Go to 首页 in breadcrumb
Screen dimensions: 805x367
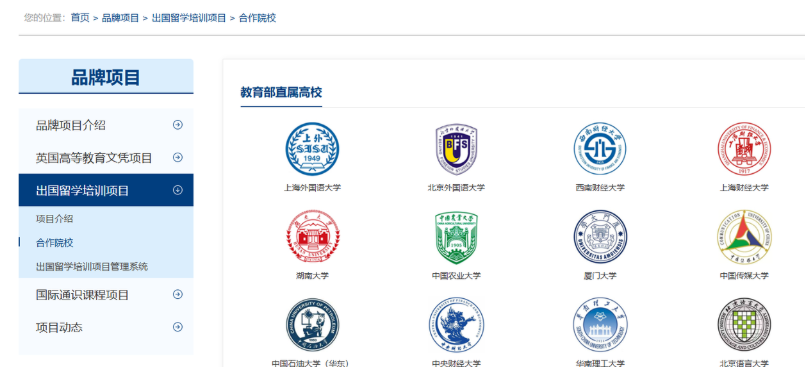click(80, 18)
